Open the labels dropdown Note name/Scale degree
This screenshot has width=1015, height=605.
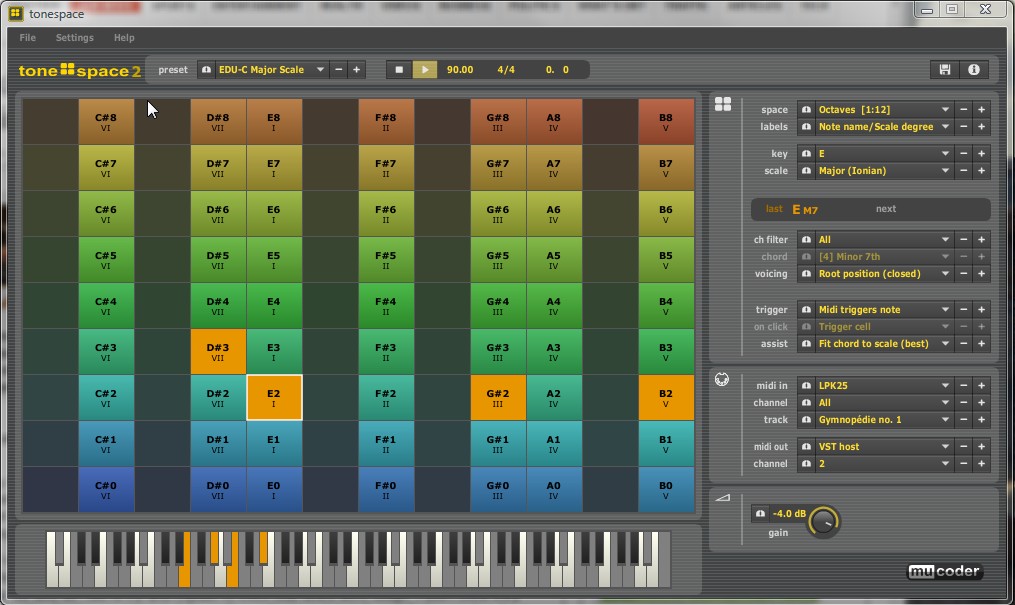[x=884, y=127]
